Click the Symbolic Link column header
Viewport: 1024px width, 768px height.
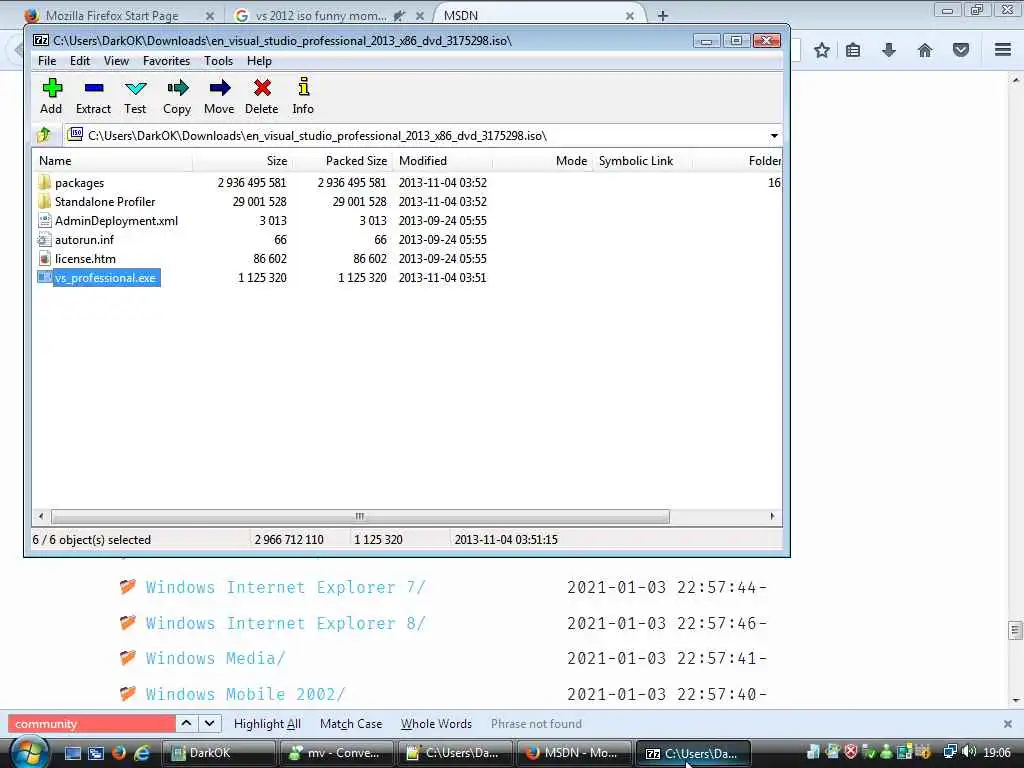point(641,161)
